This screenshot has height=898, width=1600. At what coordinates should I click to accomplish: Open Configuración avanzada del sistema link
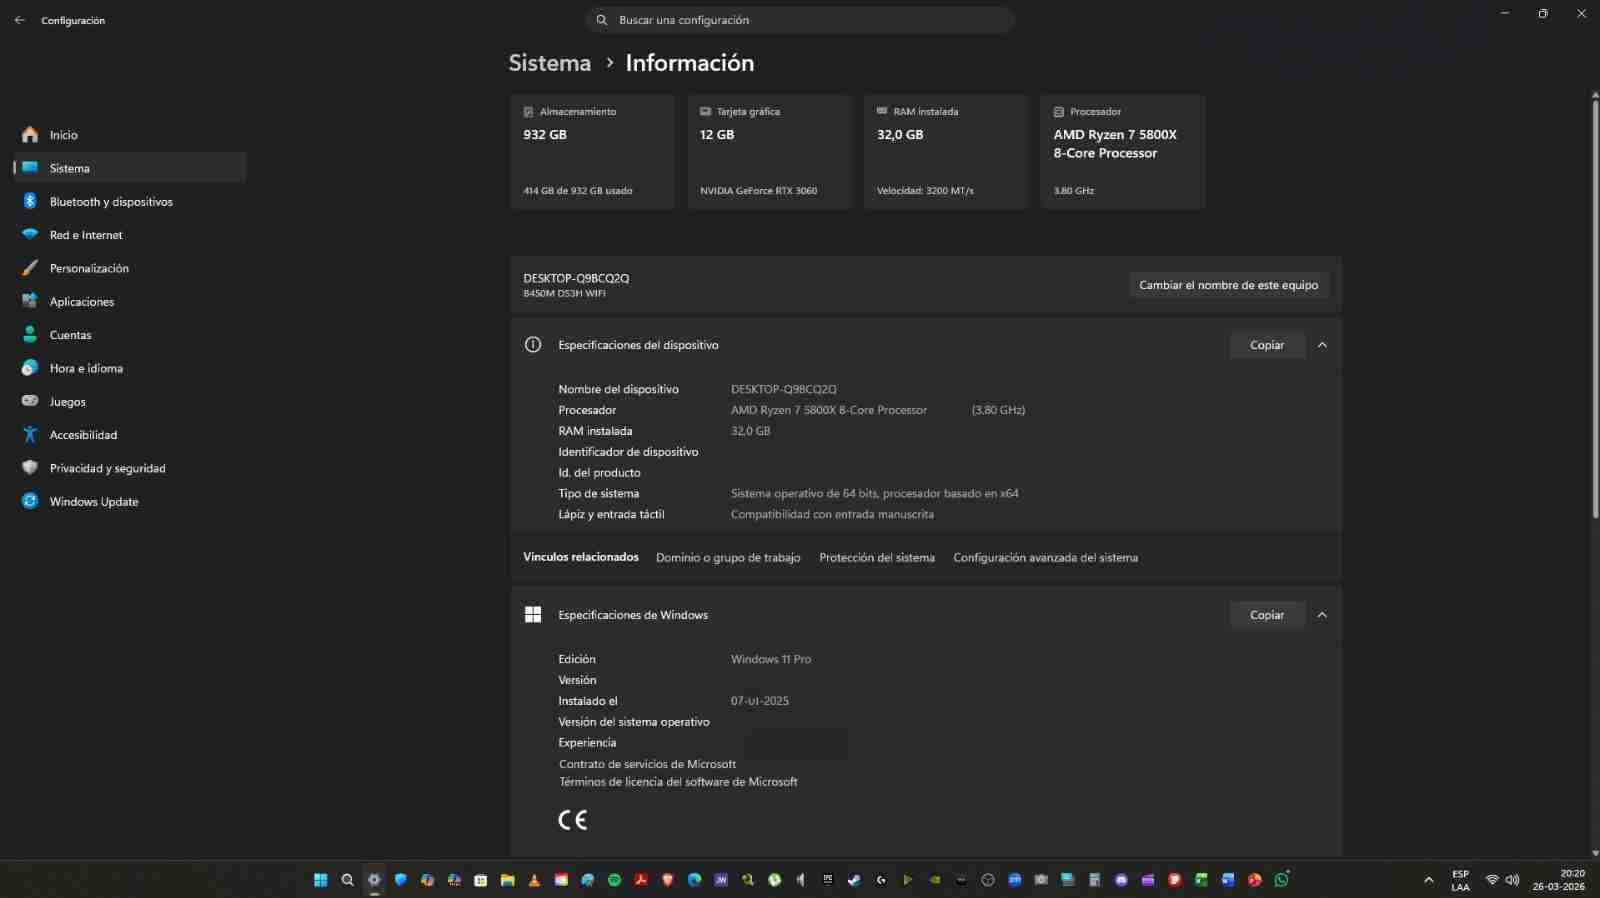click(1045, 558)
